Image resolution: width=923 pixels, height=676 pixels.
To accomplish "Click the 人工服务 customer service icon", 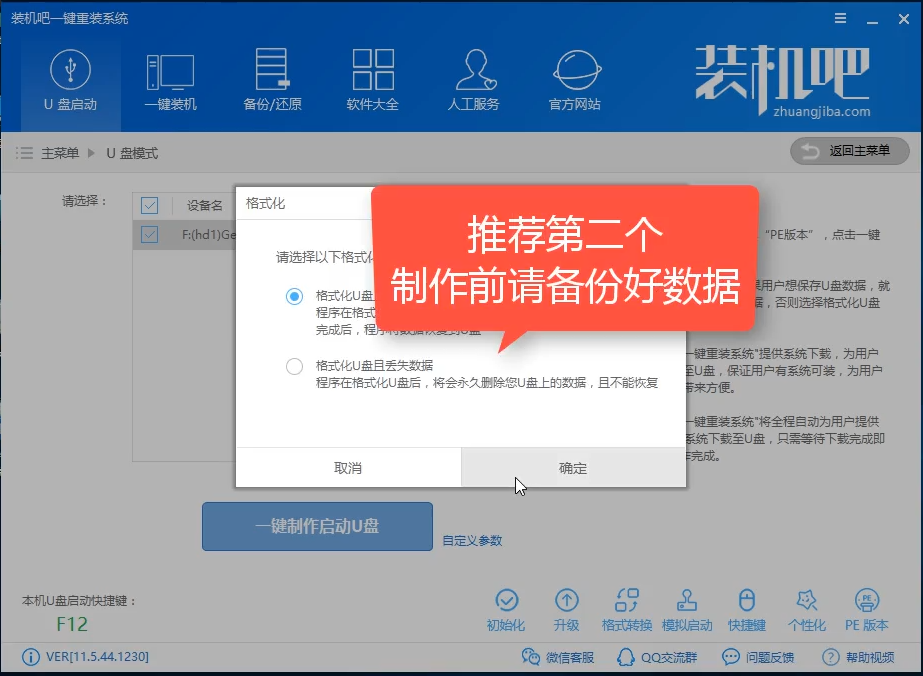I will [473, 80].
